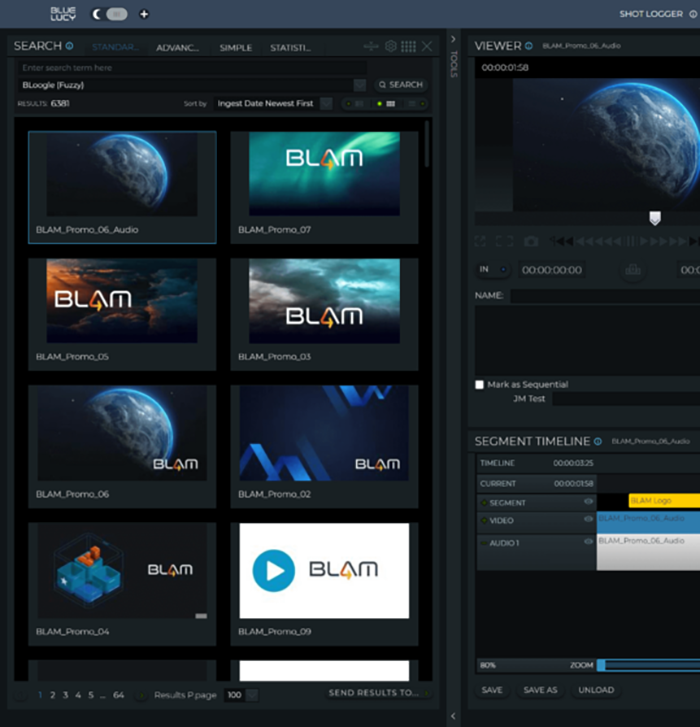
Task: Toggle AUDIO 1 track visibility eye
Action: click(x=588, y=542)
